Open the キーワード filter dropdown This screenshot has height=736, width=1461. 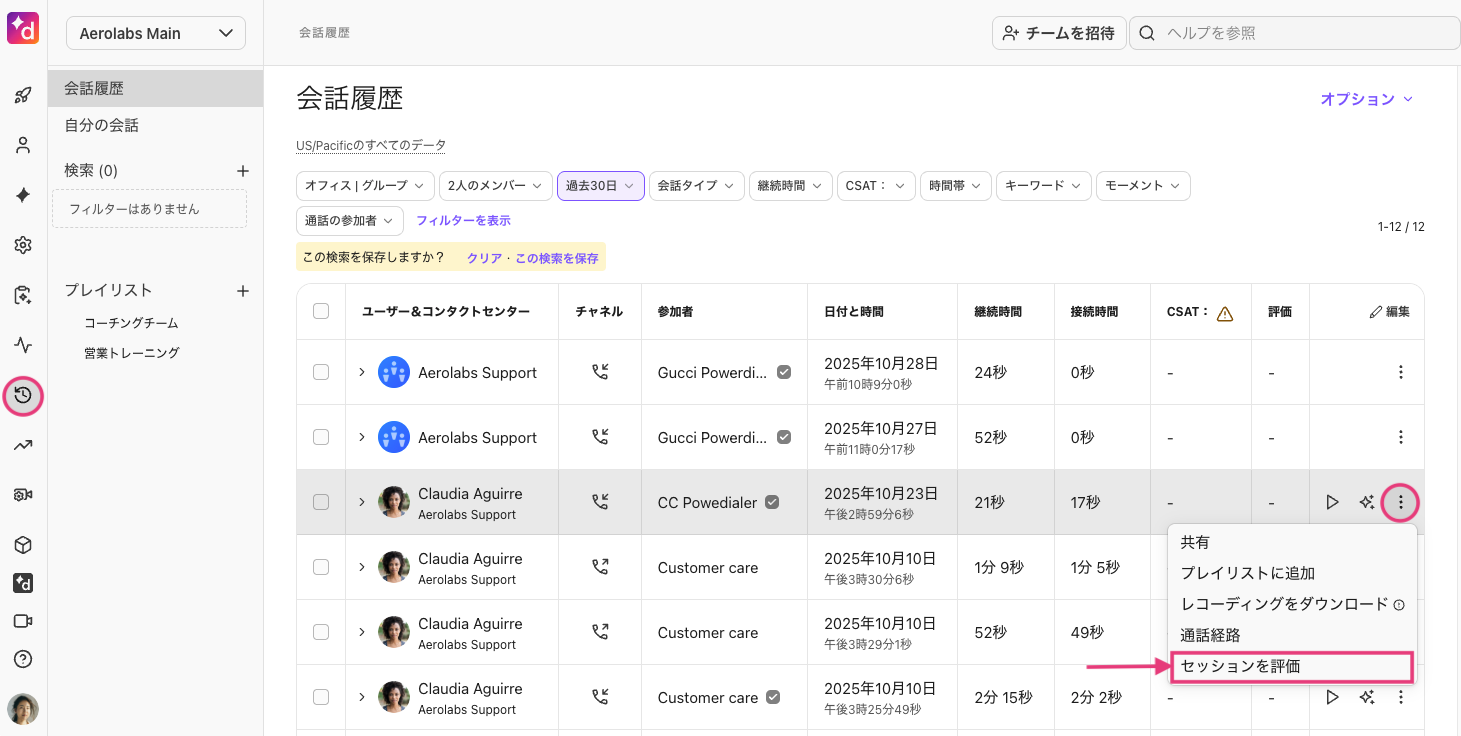[1043, 186]
